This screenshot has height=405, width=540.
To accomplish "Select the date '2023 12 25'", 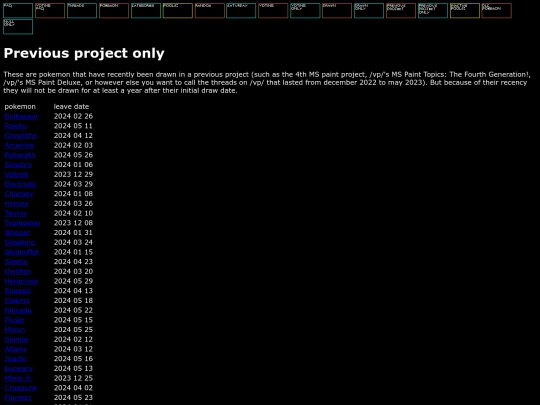I will click(x=73, y=378).
